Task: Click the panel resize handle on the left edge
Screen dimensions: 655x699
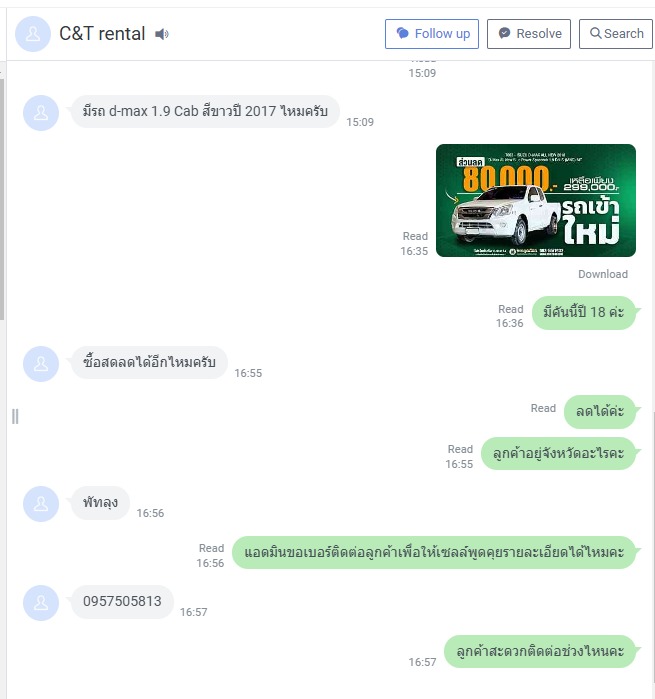Action: point(15,416)
